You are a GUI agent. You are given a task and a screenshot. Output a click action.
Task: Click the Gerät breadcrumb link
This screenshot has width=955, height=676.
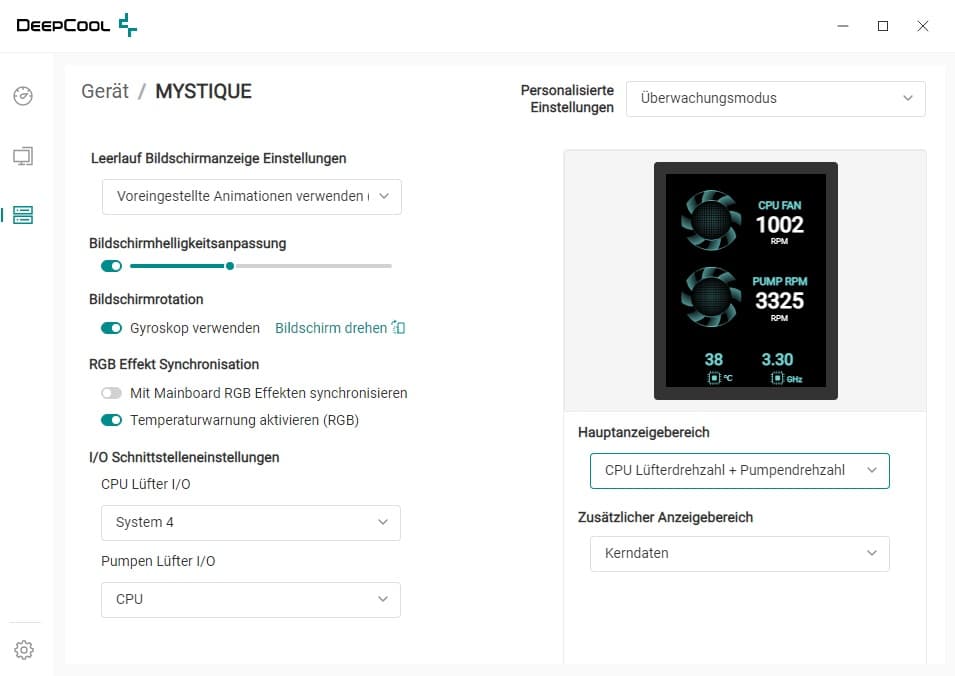105,92
